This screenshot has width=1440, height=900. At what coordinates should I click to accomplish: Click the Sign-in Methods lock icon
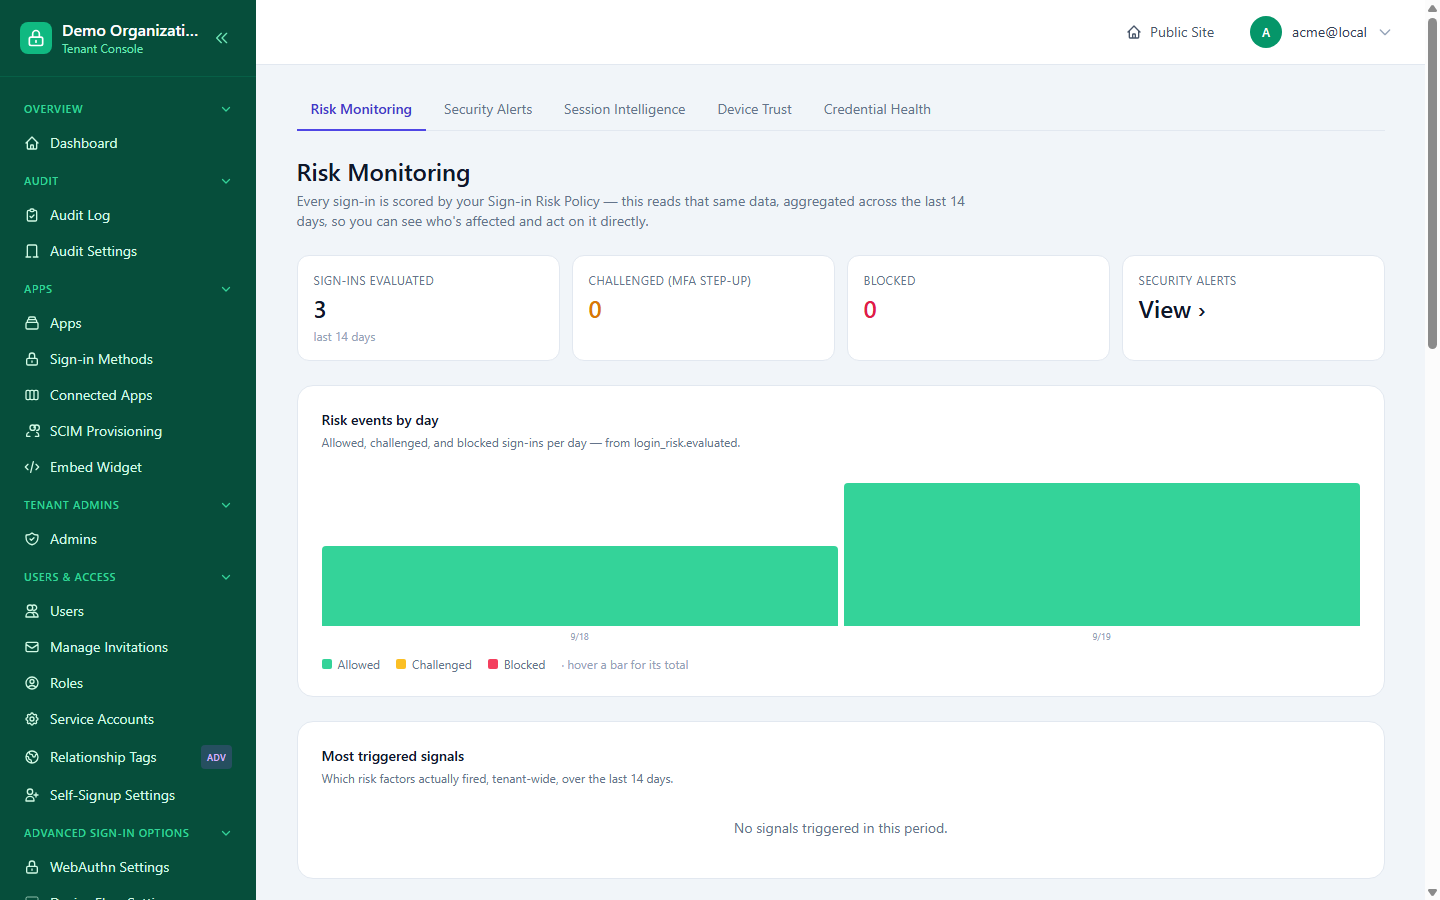click(32, 359)
